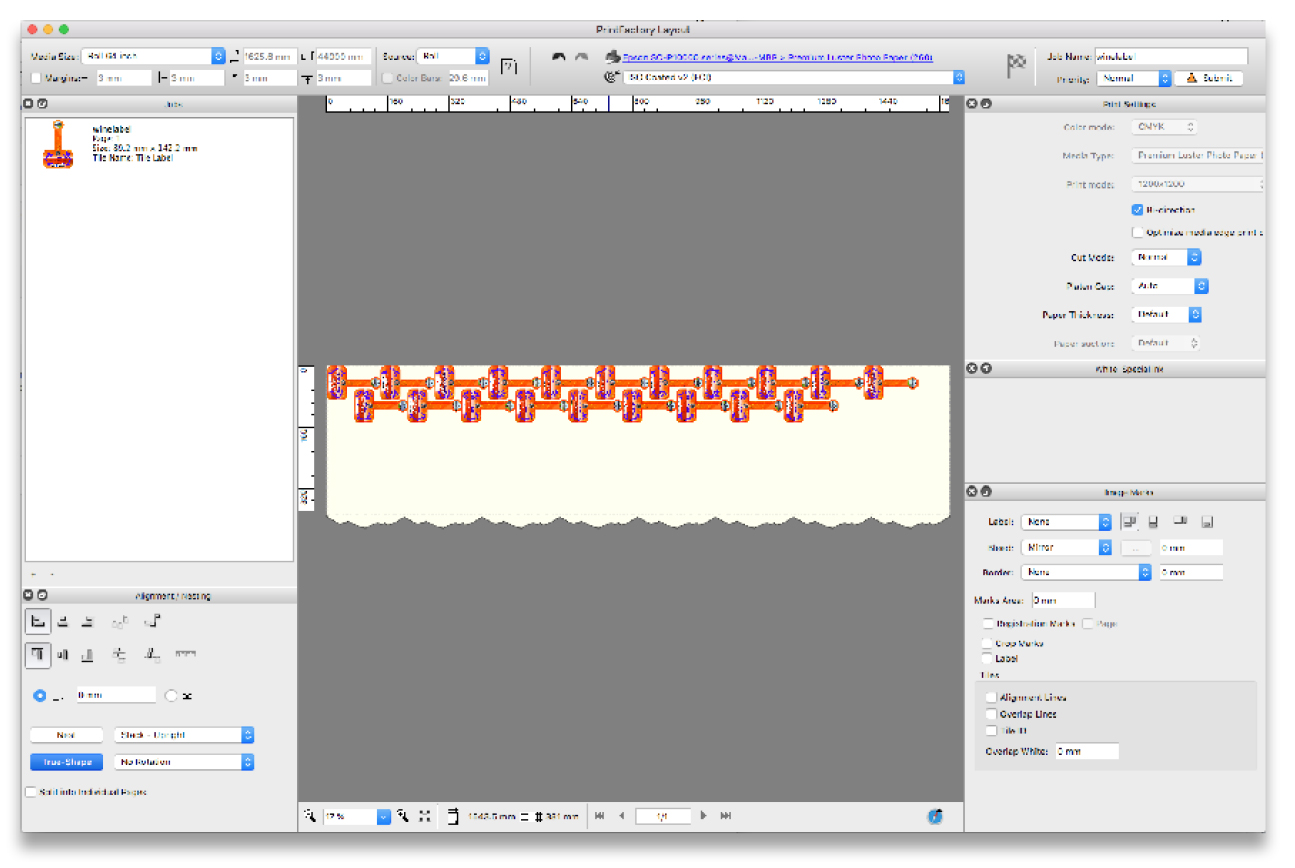Click the printer icon next to Epson link
This screenshot has width=1295, height=868.
pos(612,58)
